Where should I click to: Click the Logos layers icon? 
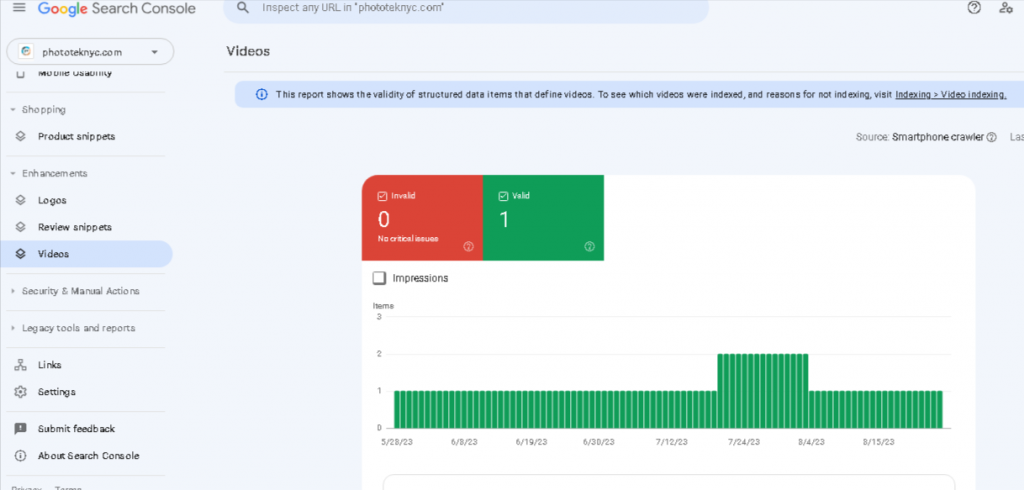click(20, 201)
